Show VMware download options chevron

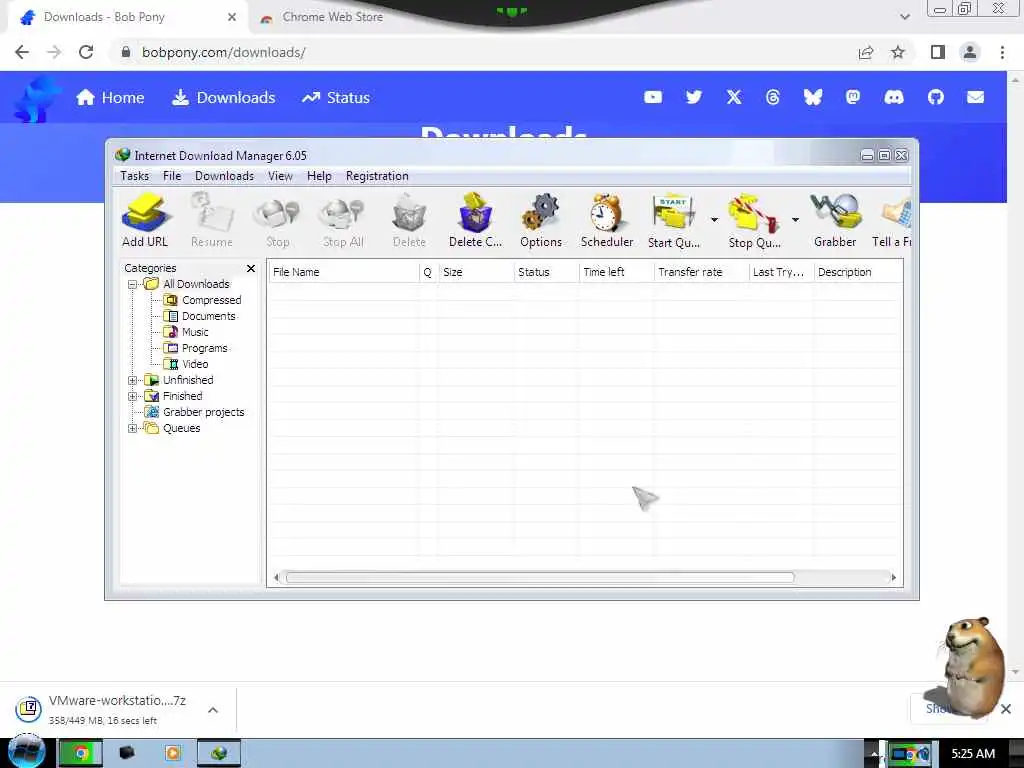213,710
